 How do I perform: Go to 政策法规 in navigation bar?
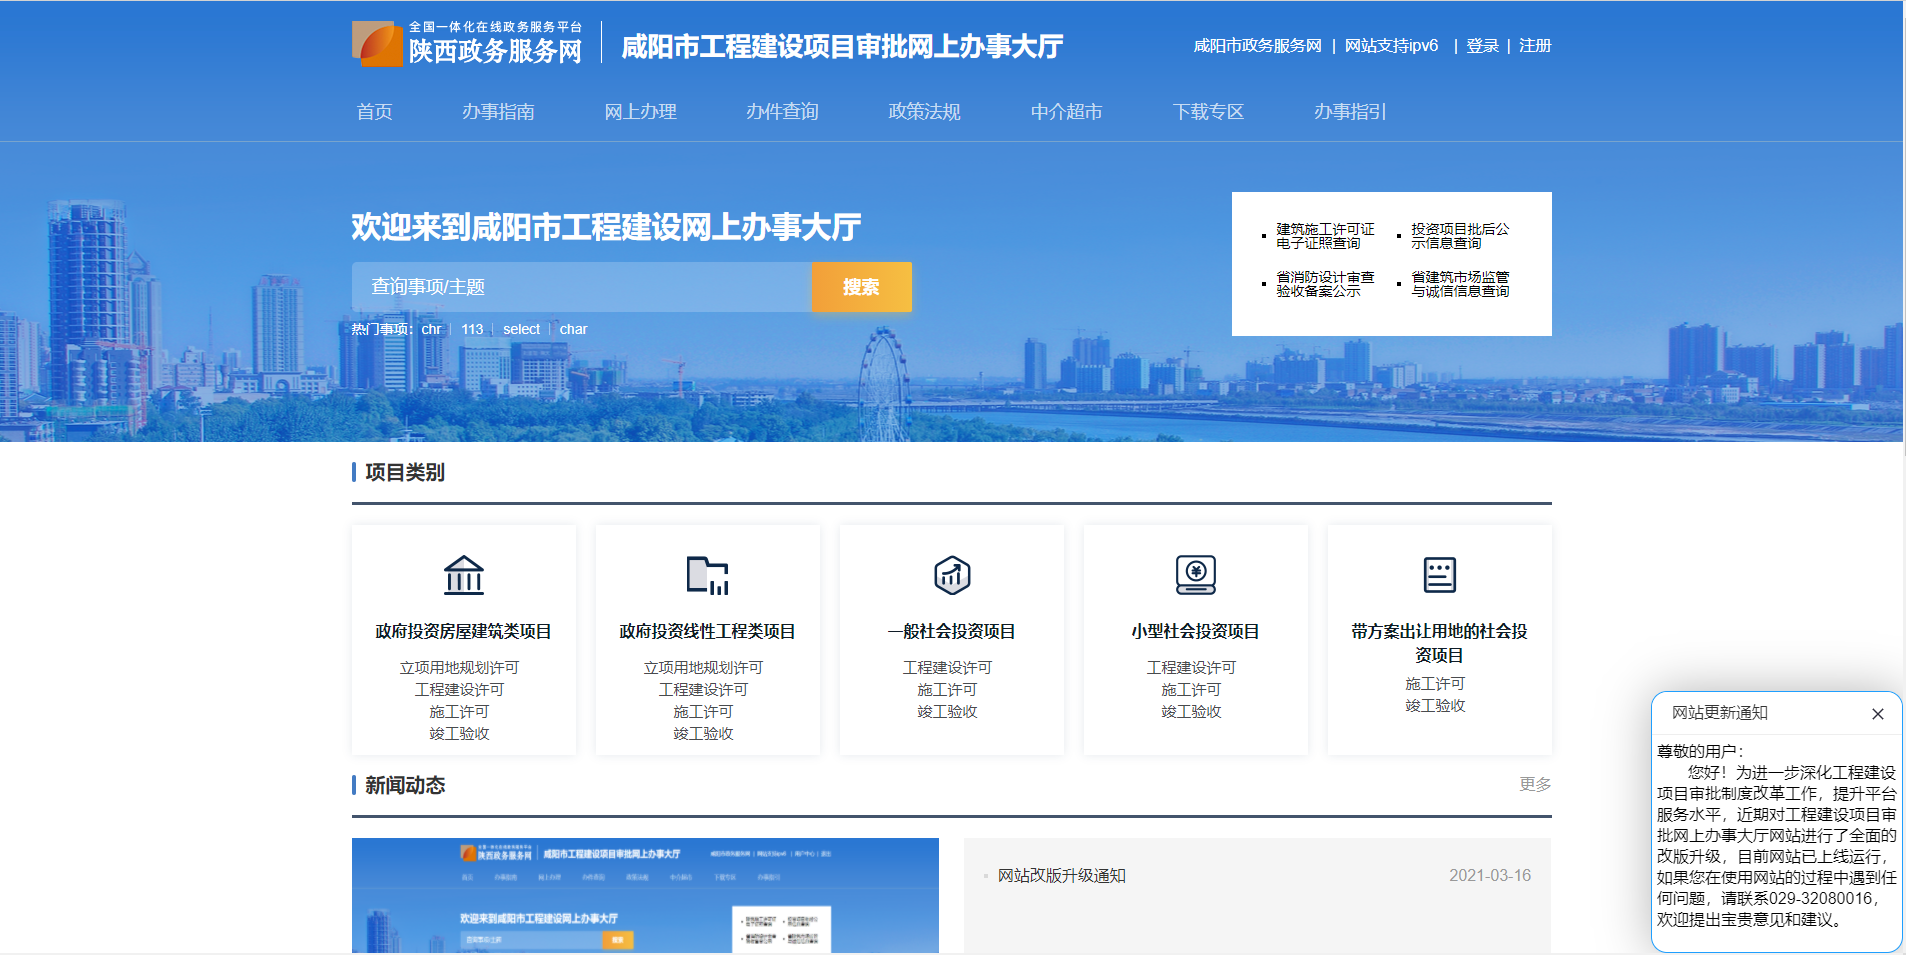[x=924, y=112]
